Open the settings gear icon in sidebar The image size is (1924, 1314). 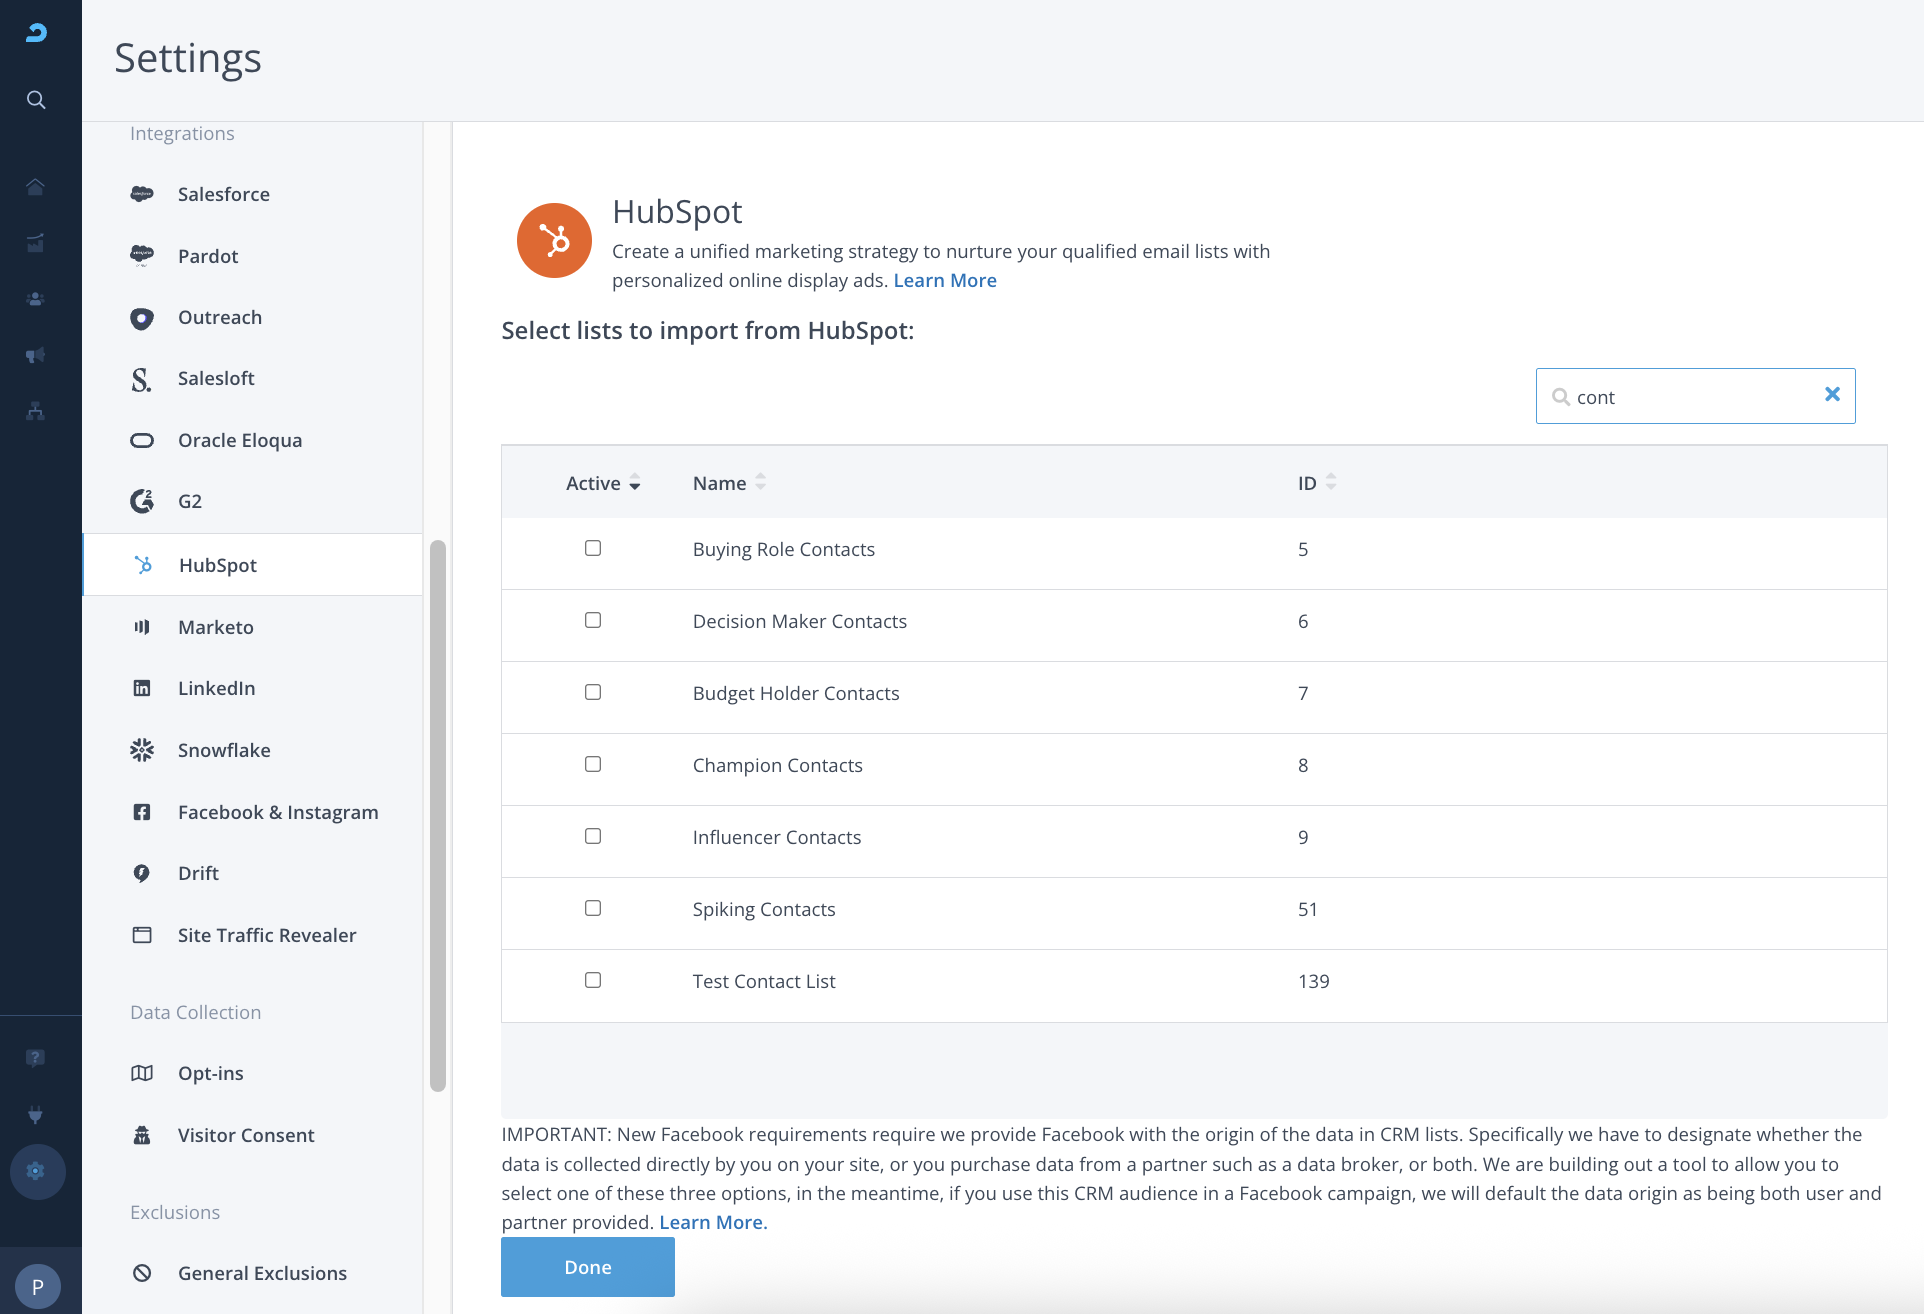pyautogui.click(x=36, y=1171)
